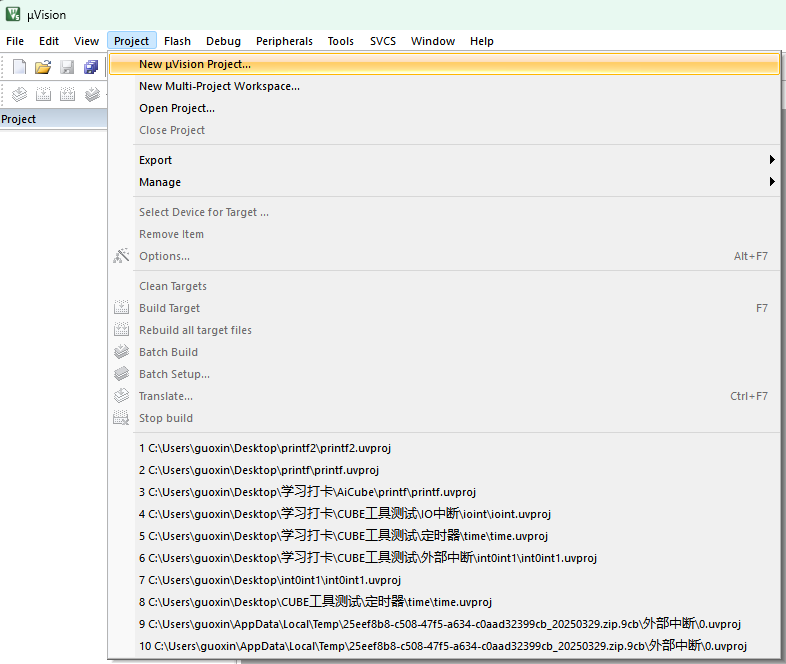Click the Build toolbar icon
This screenshot has width=786, height=664.
(43, 94)
